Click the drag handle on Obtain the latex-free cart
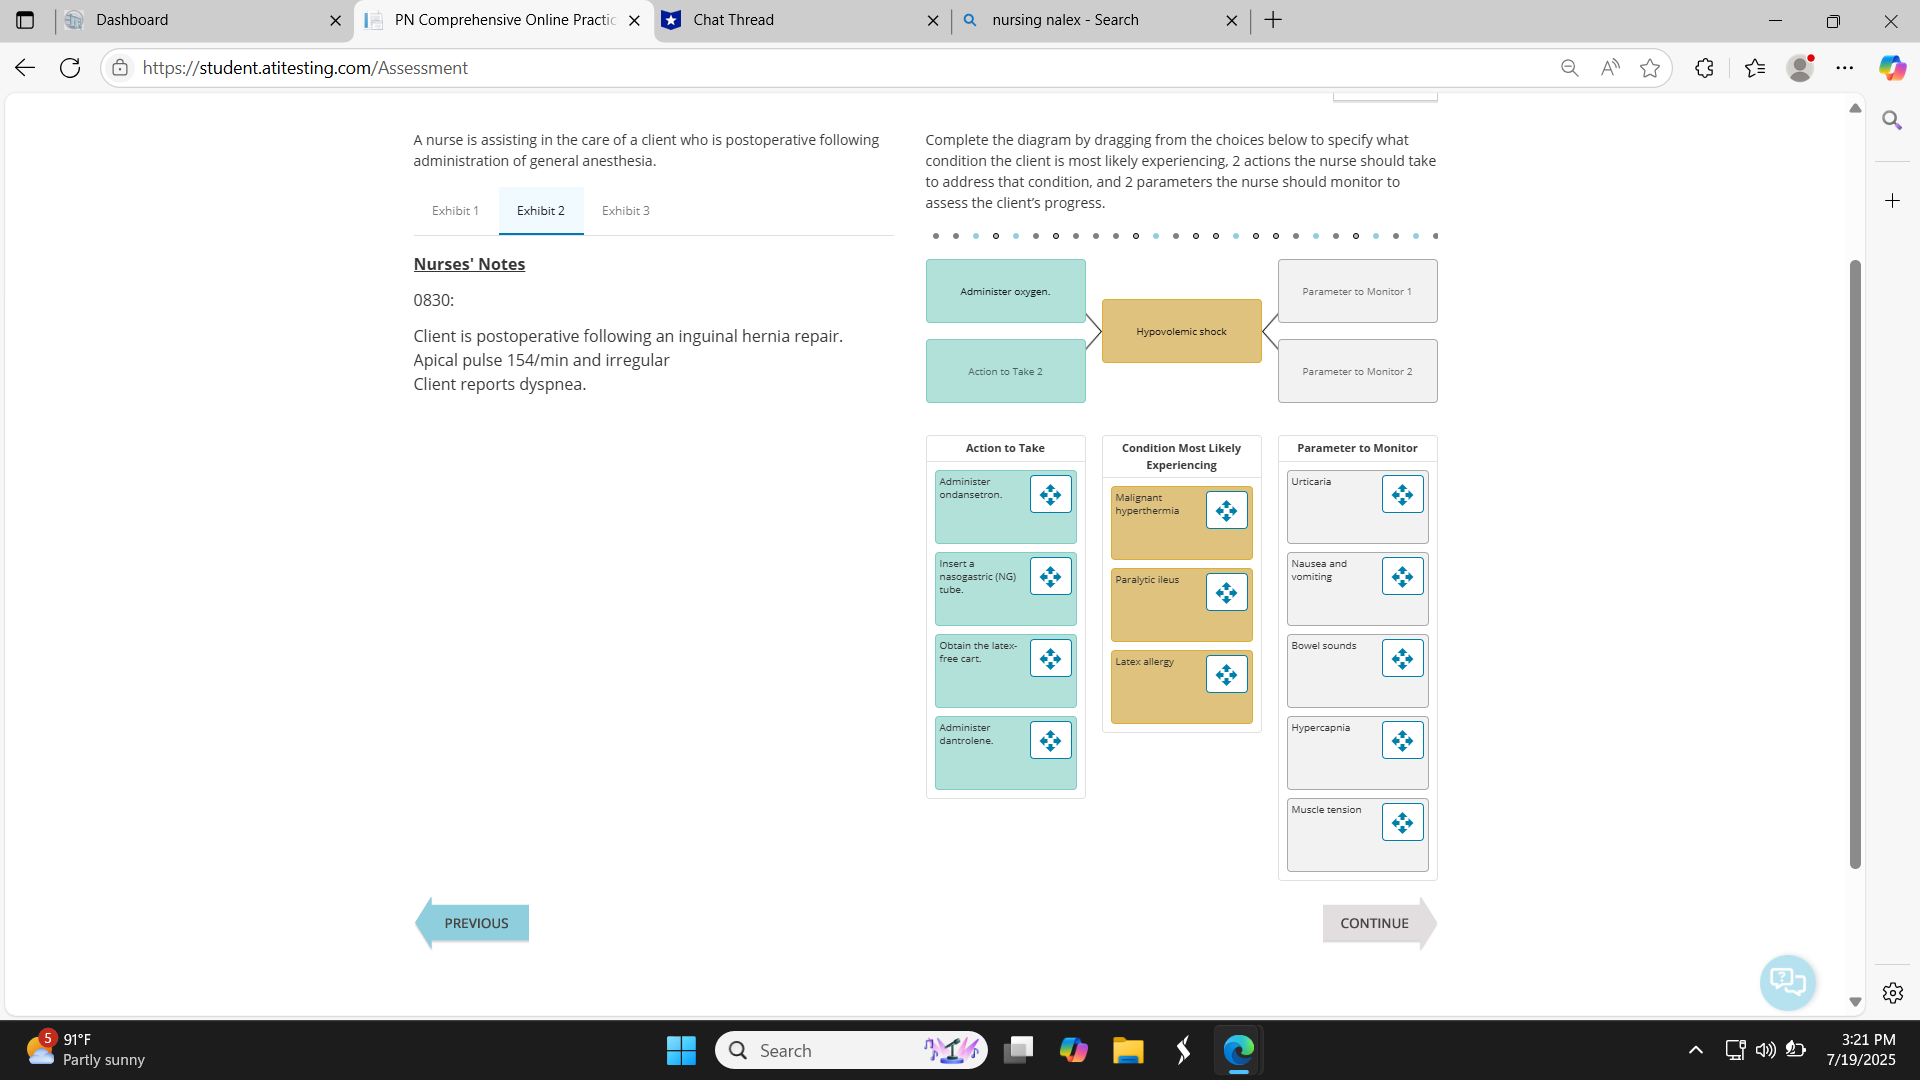 click(x=1051, y=658)
